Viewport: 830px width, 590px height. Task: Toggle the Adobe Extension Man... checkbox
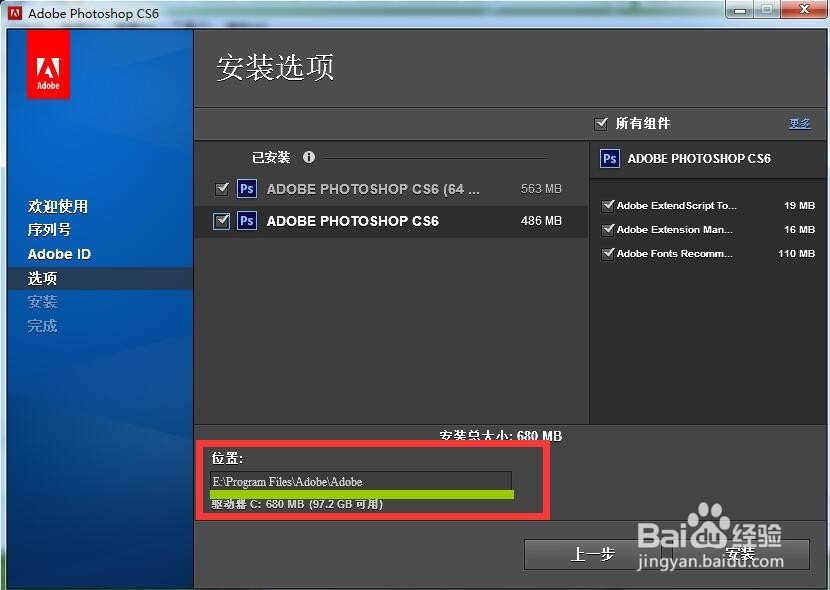point(608,229)
